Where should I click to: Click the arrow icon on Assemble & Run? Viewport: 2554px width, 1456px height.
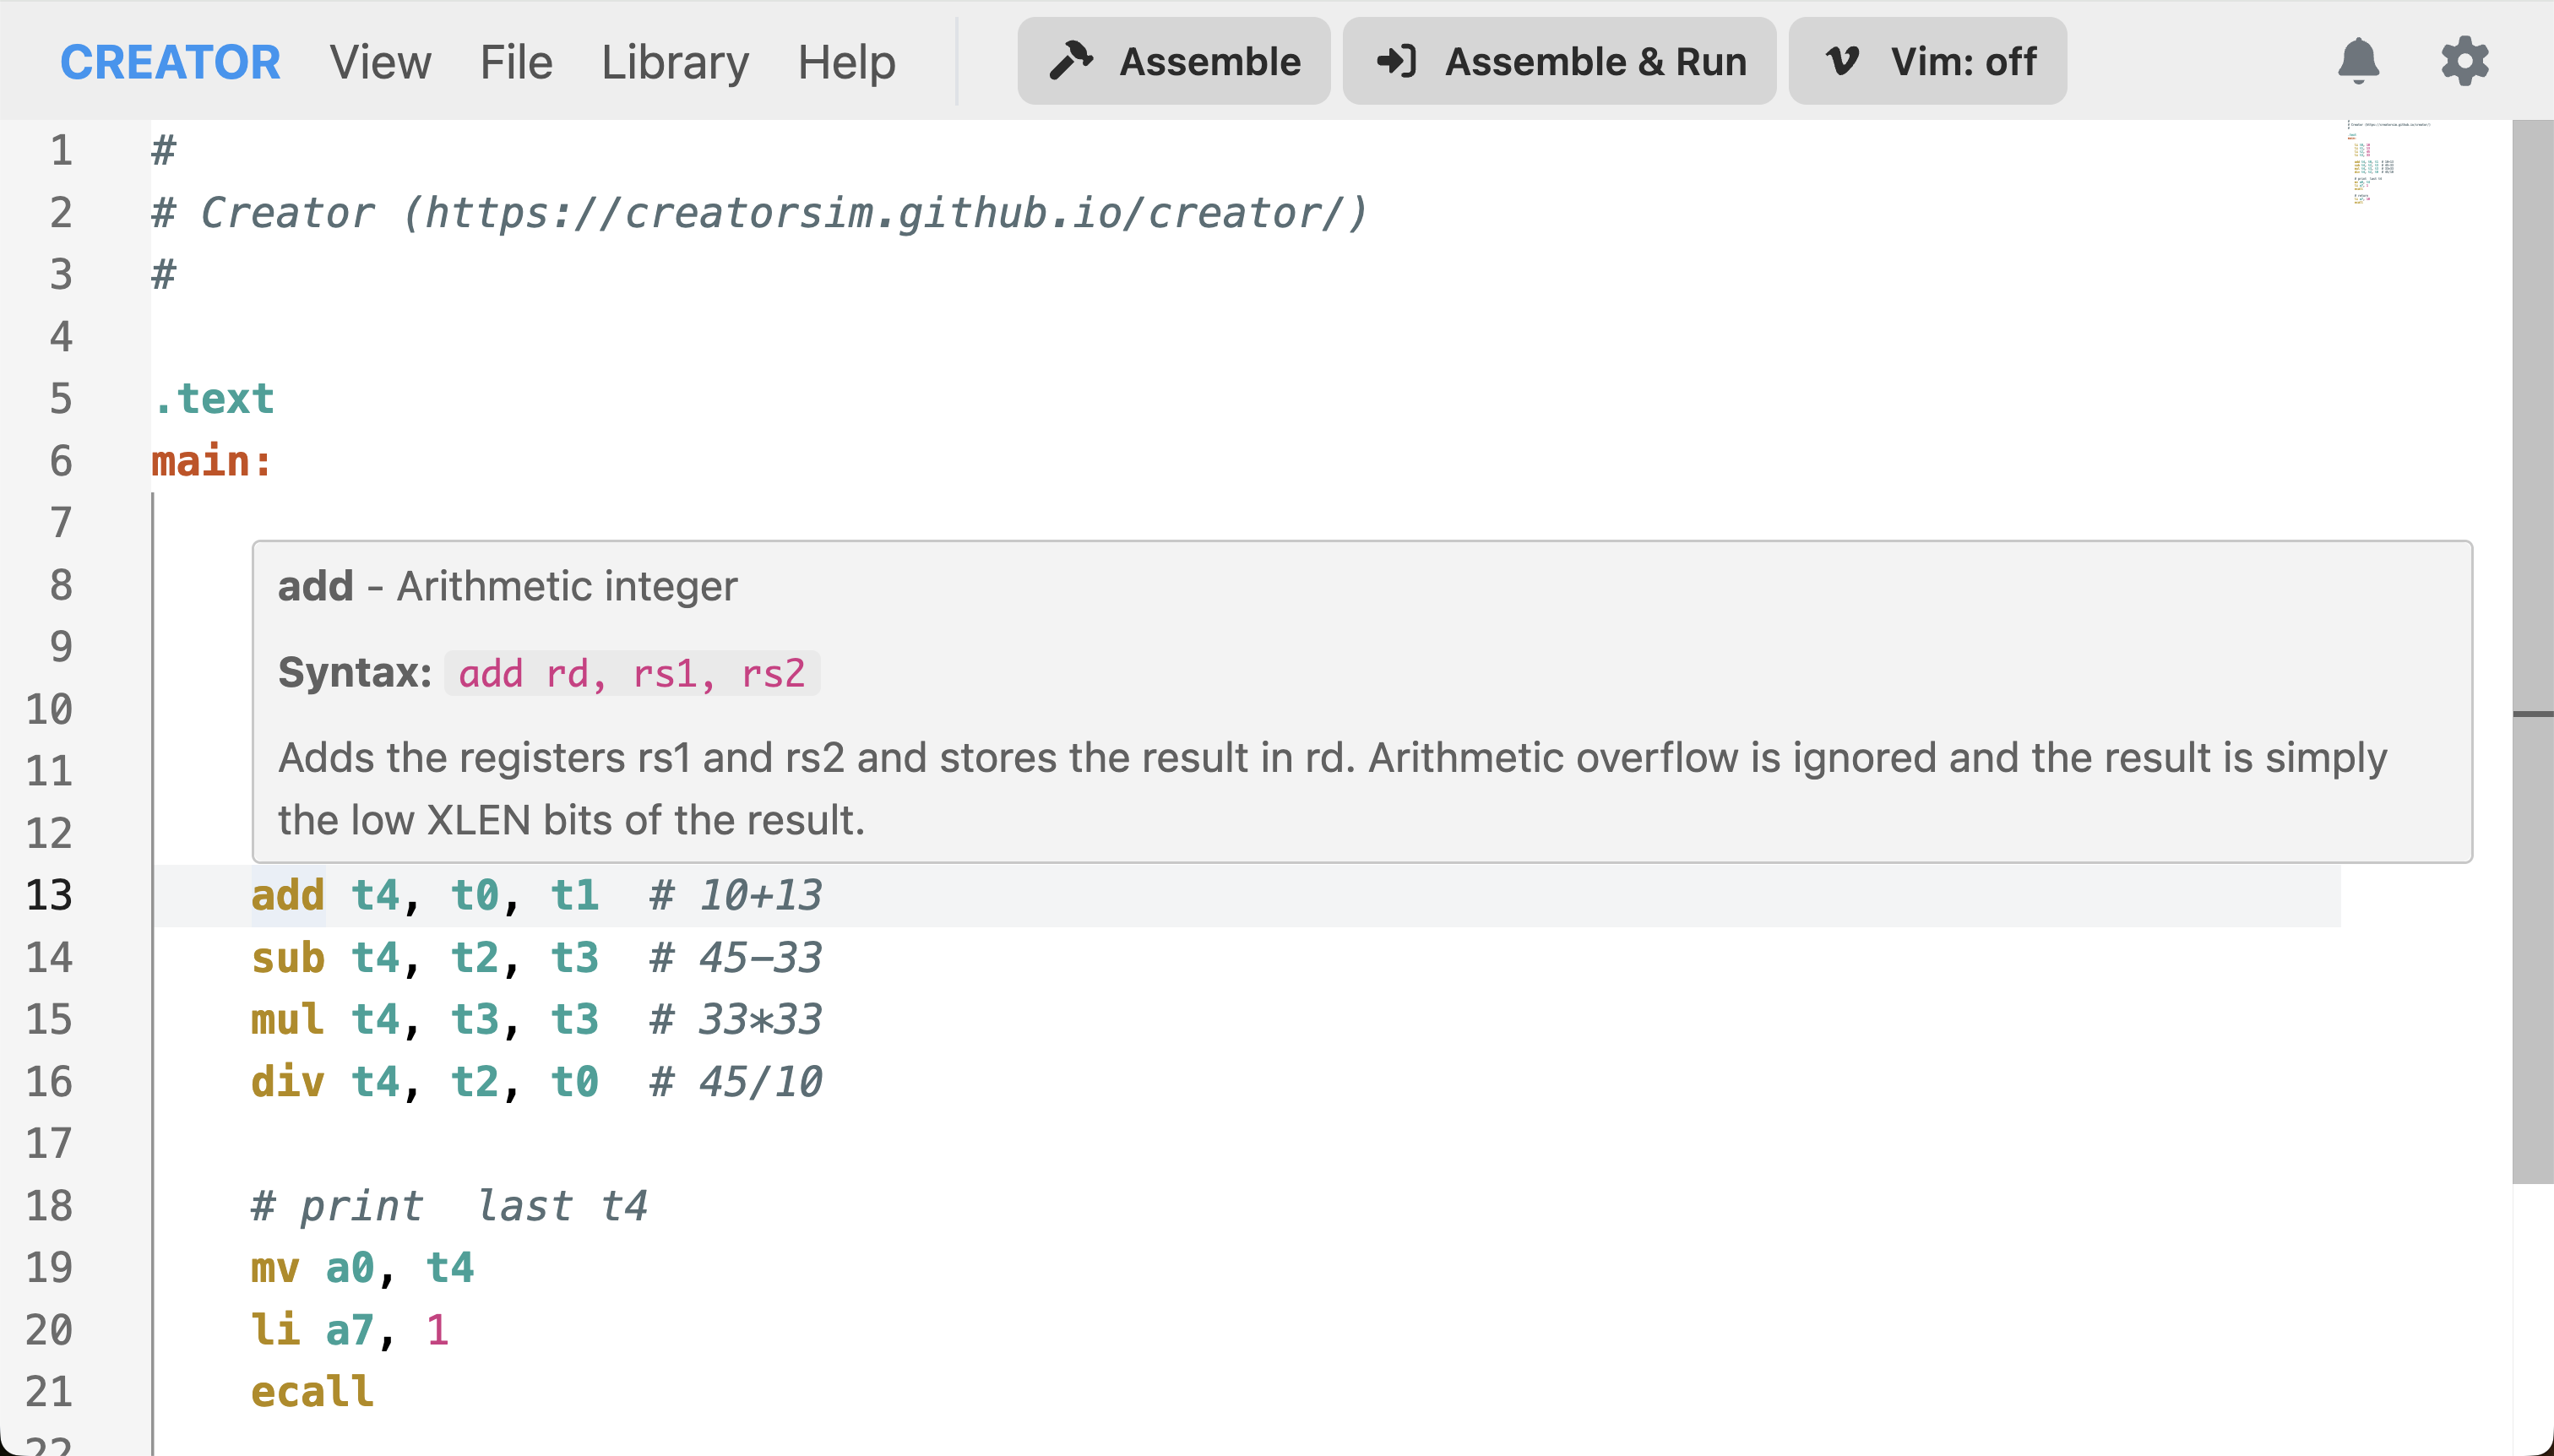pos(1397,61)
